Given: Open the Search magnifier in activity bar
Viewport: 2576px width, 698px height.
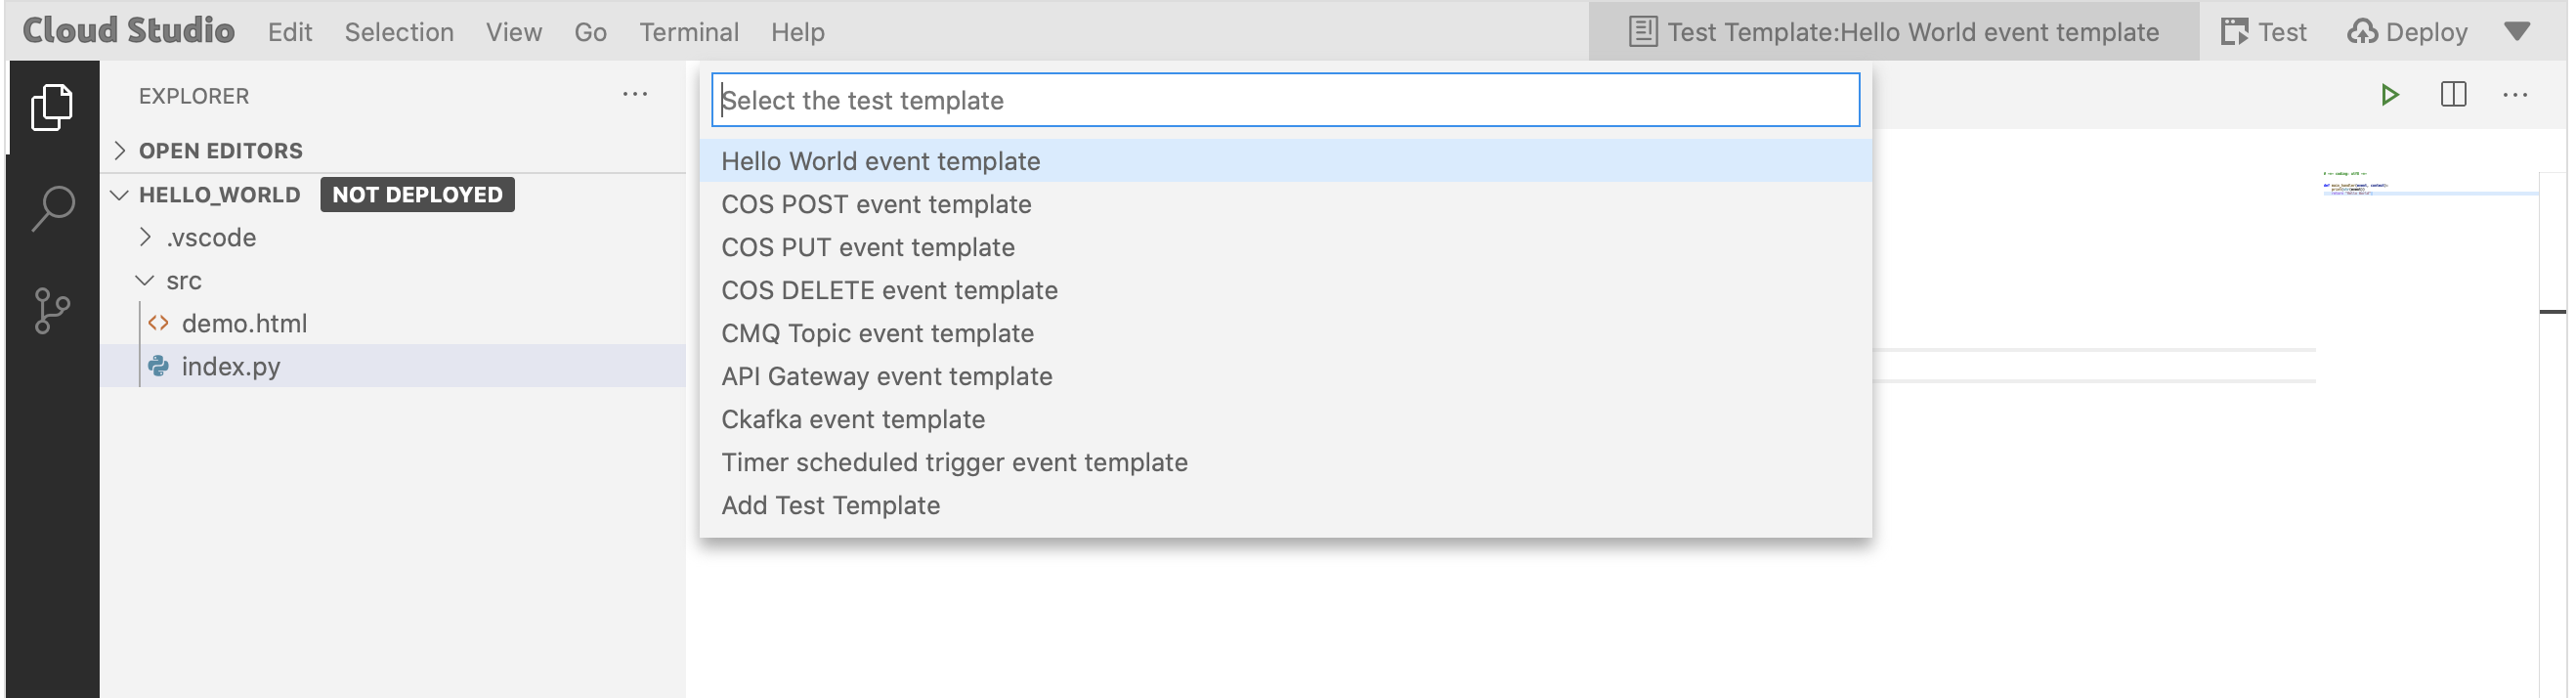Looking at the screenshot, I should (52, 208).
